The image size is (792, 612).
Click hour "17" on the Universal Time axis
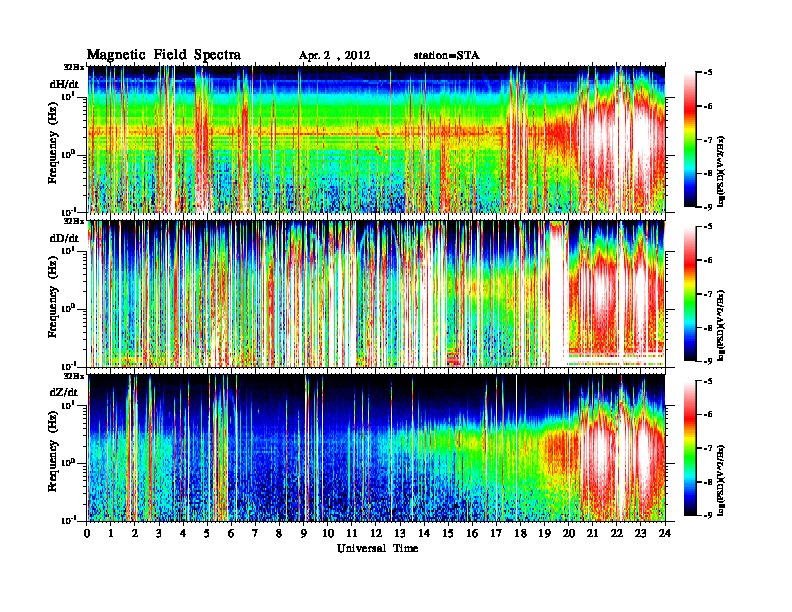click(x=497, y=533)
